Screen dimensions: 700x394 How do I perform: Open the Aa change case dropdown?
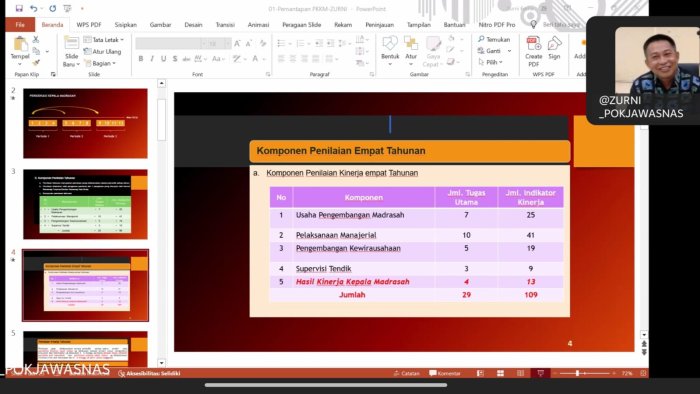click(218, 58)
